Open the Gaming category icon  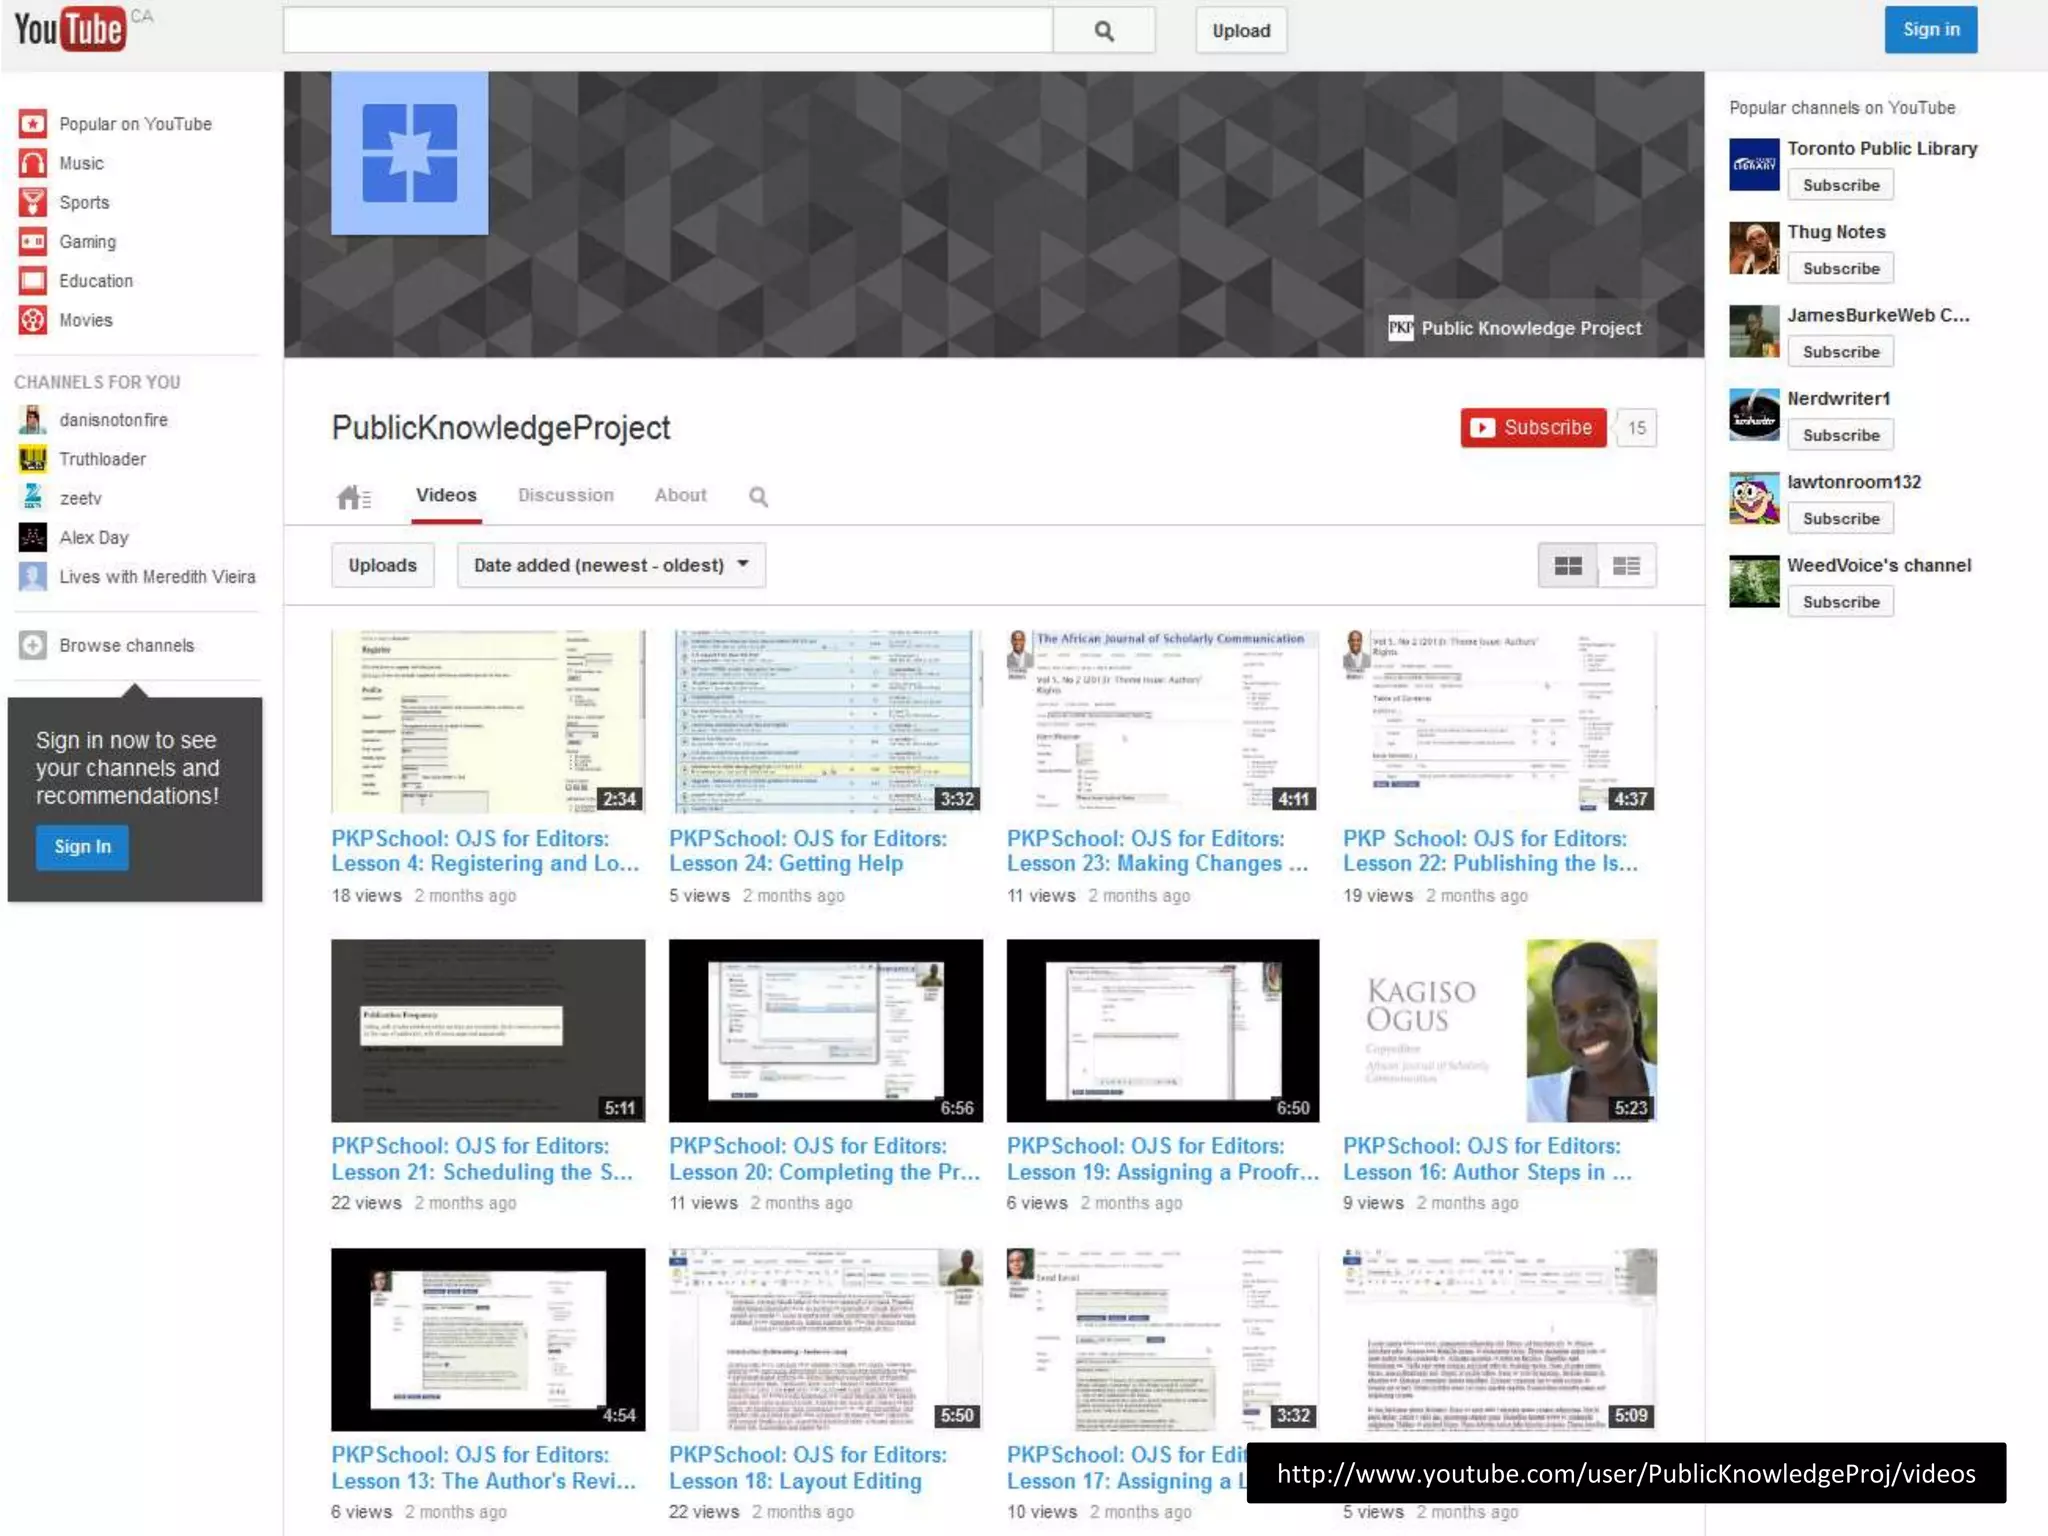[x=33, y=242]
